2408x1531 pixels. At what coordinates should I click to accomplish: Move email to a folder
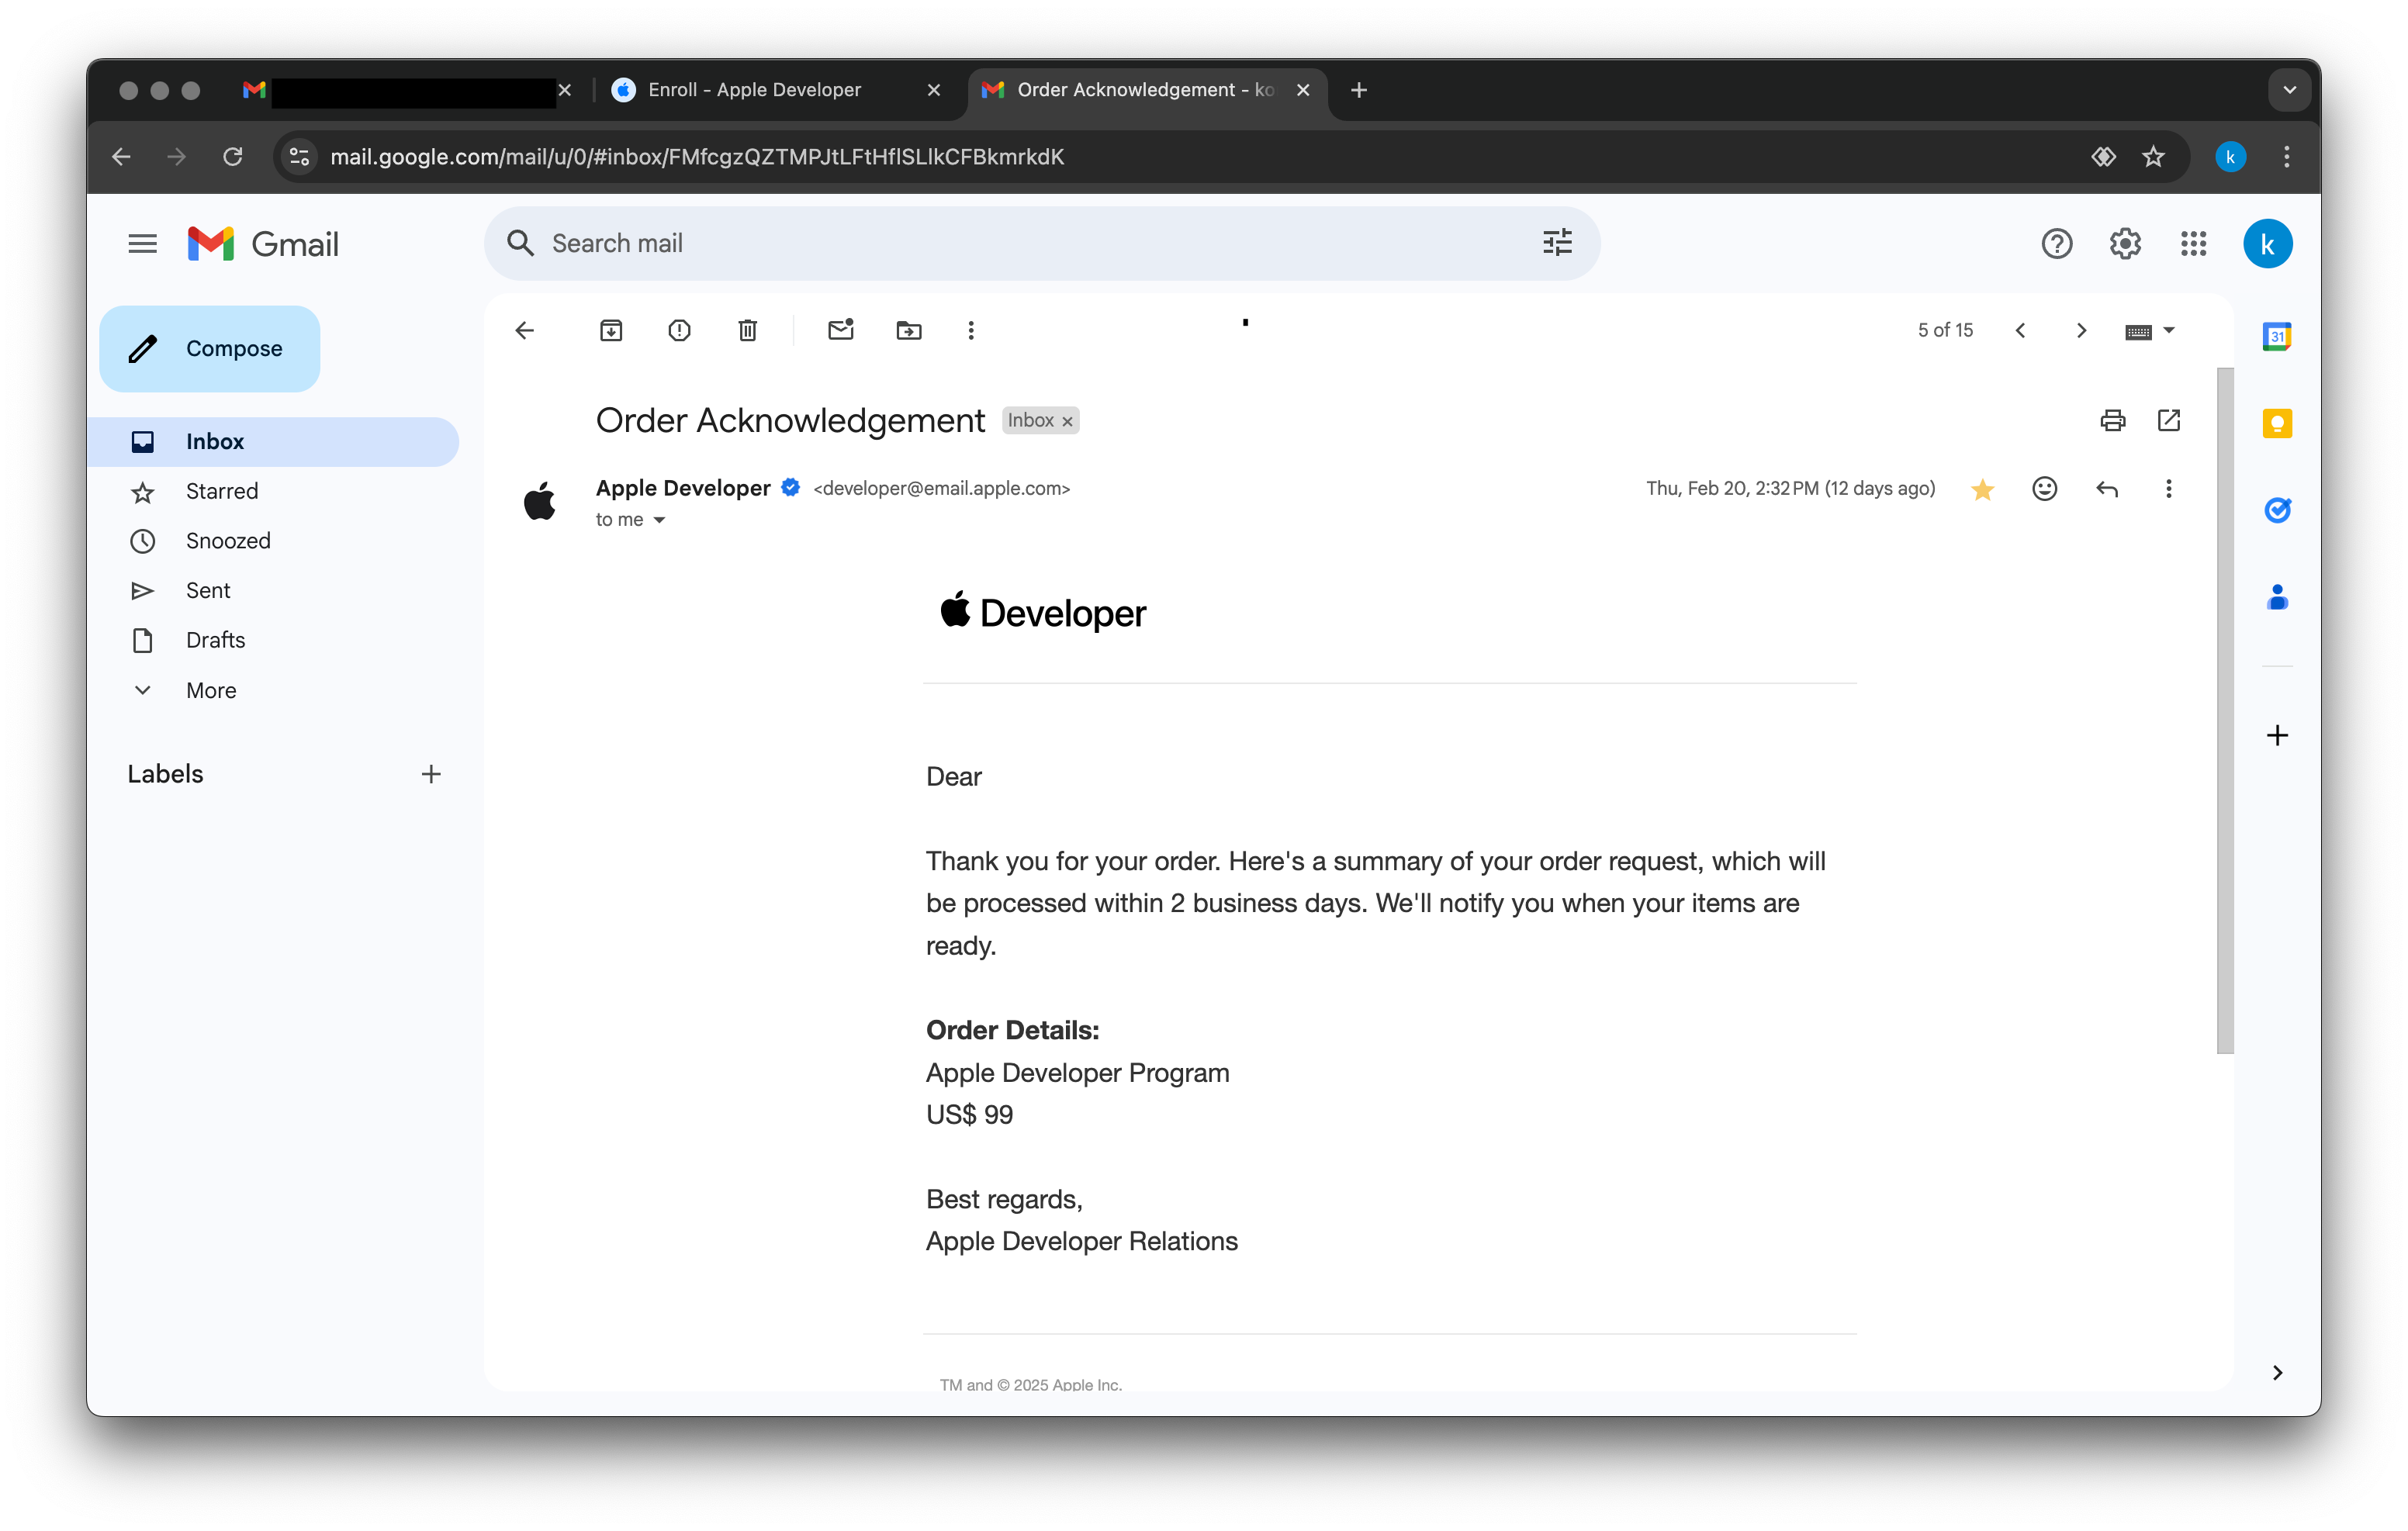pyautogui.click(x=909, y=330)
